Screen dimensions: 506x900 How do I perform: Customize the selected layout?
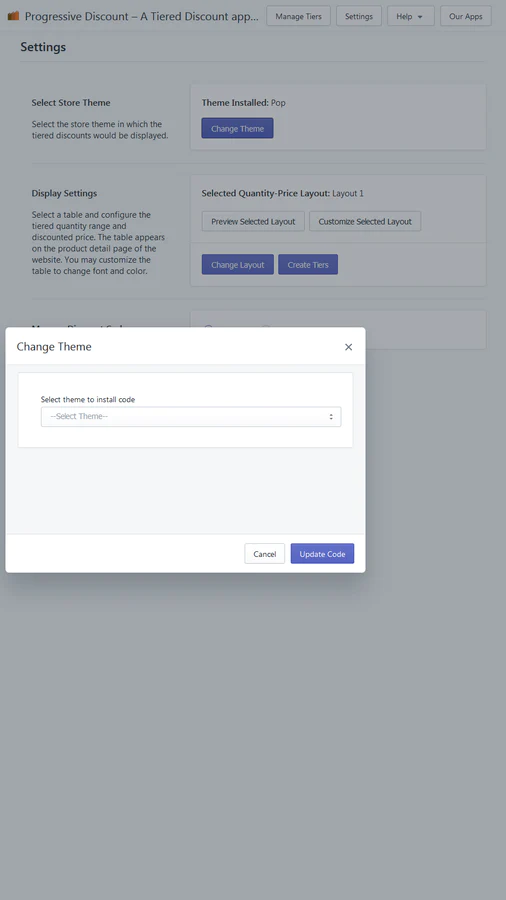365,221
